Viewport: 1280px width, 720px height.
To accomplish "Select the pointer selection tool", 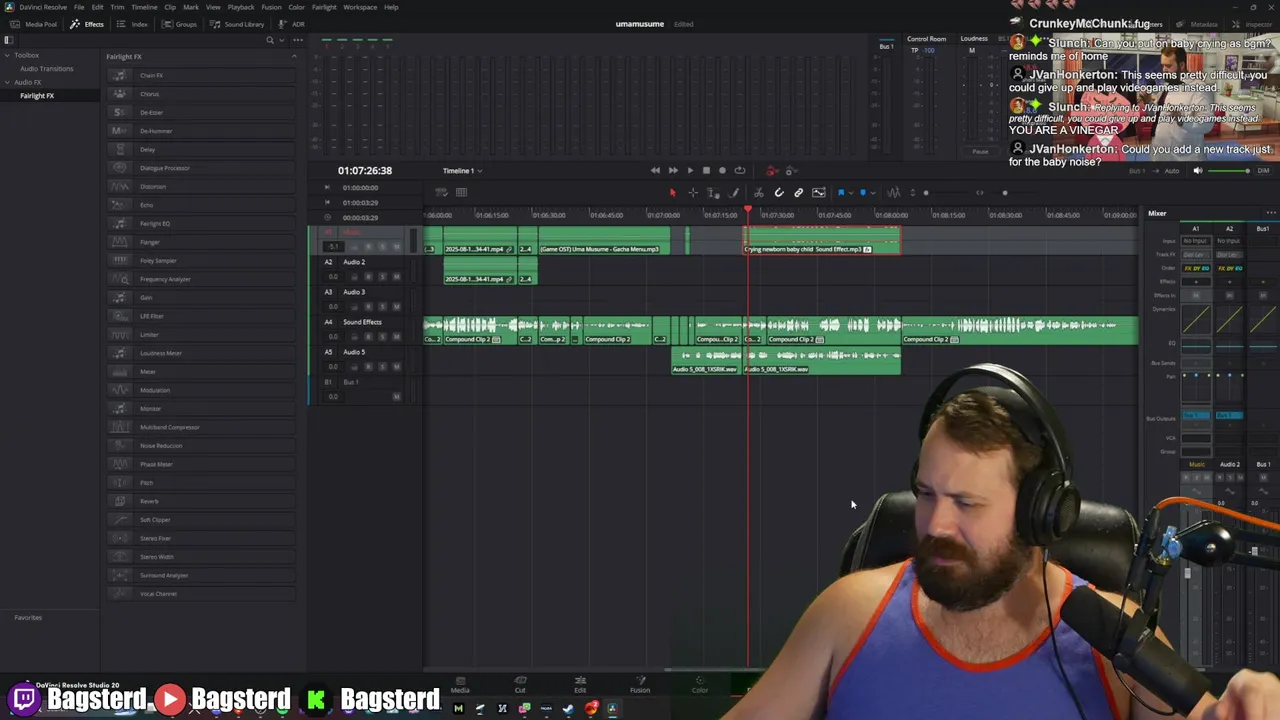I will [x=672, y=192].
